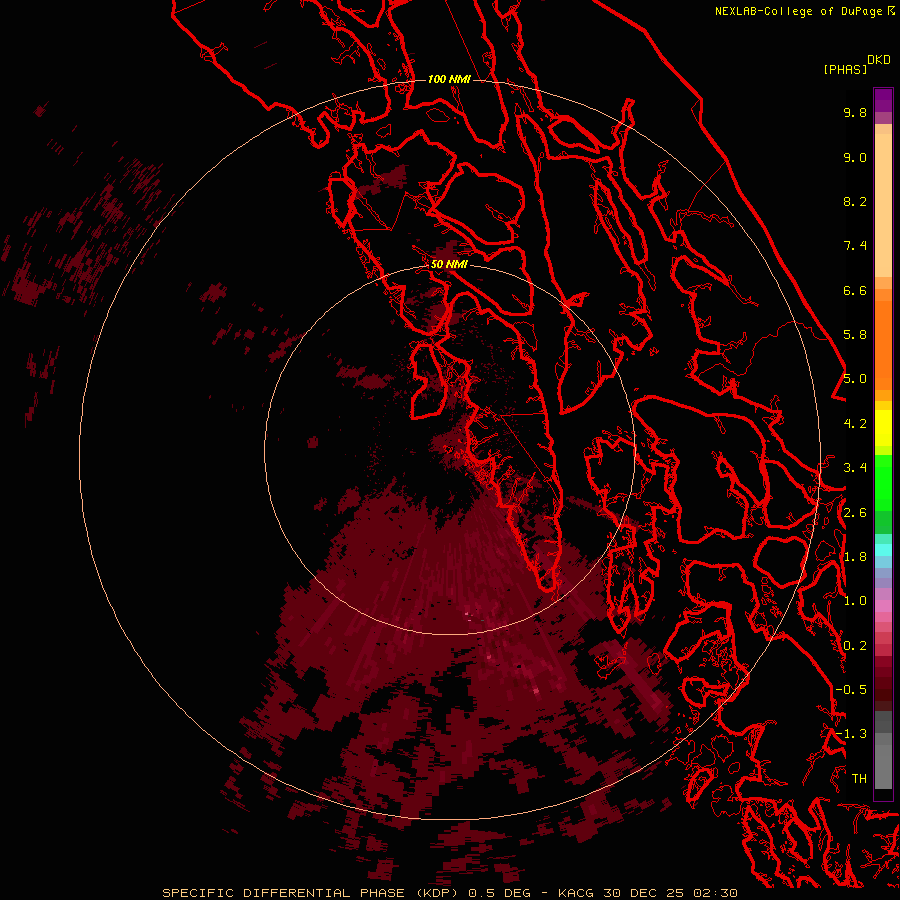Select the 0.2 scale value

(855, 646)
